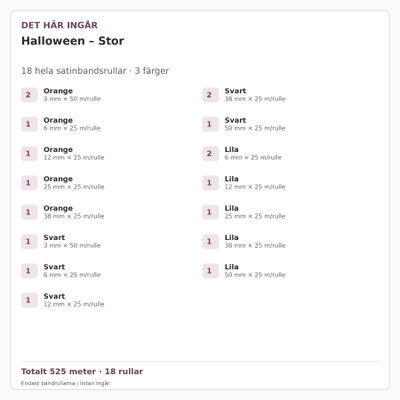
Task: Click quantity badge for Svart 50 mm ribbon
Action: [x=210, y=124]
